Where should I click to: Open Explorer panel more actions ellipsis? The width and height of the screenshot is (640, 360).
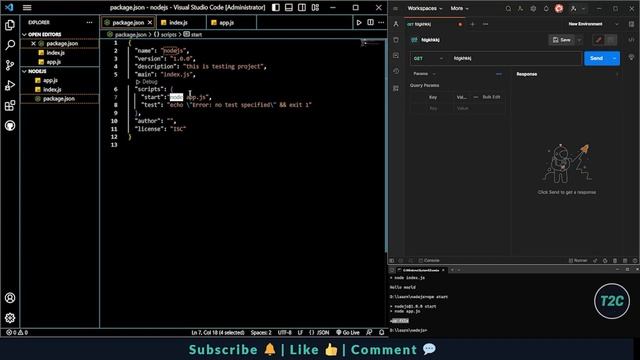(x=89, y=22)
